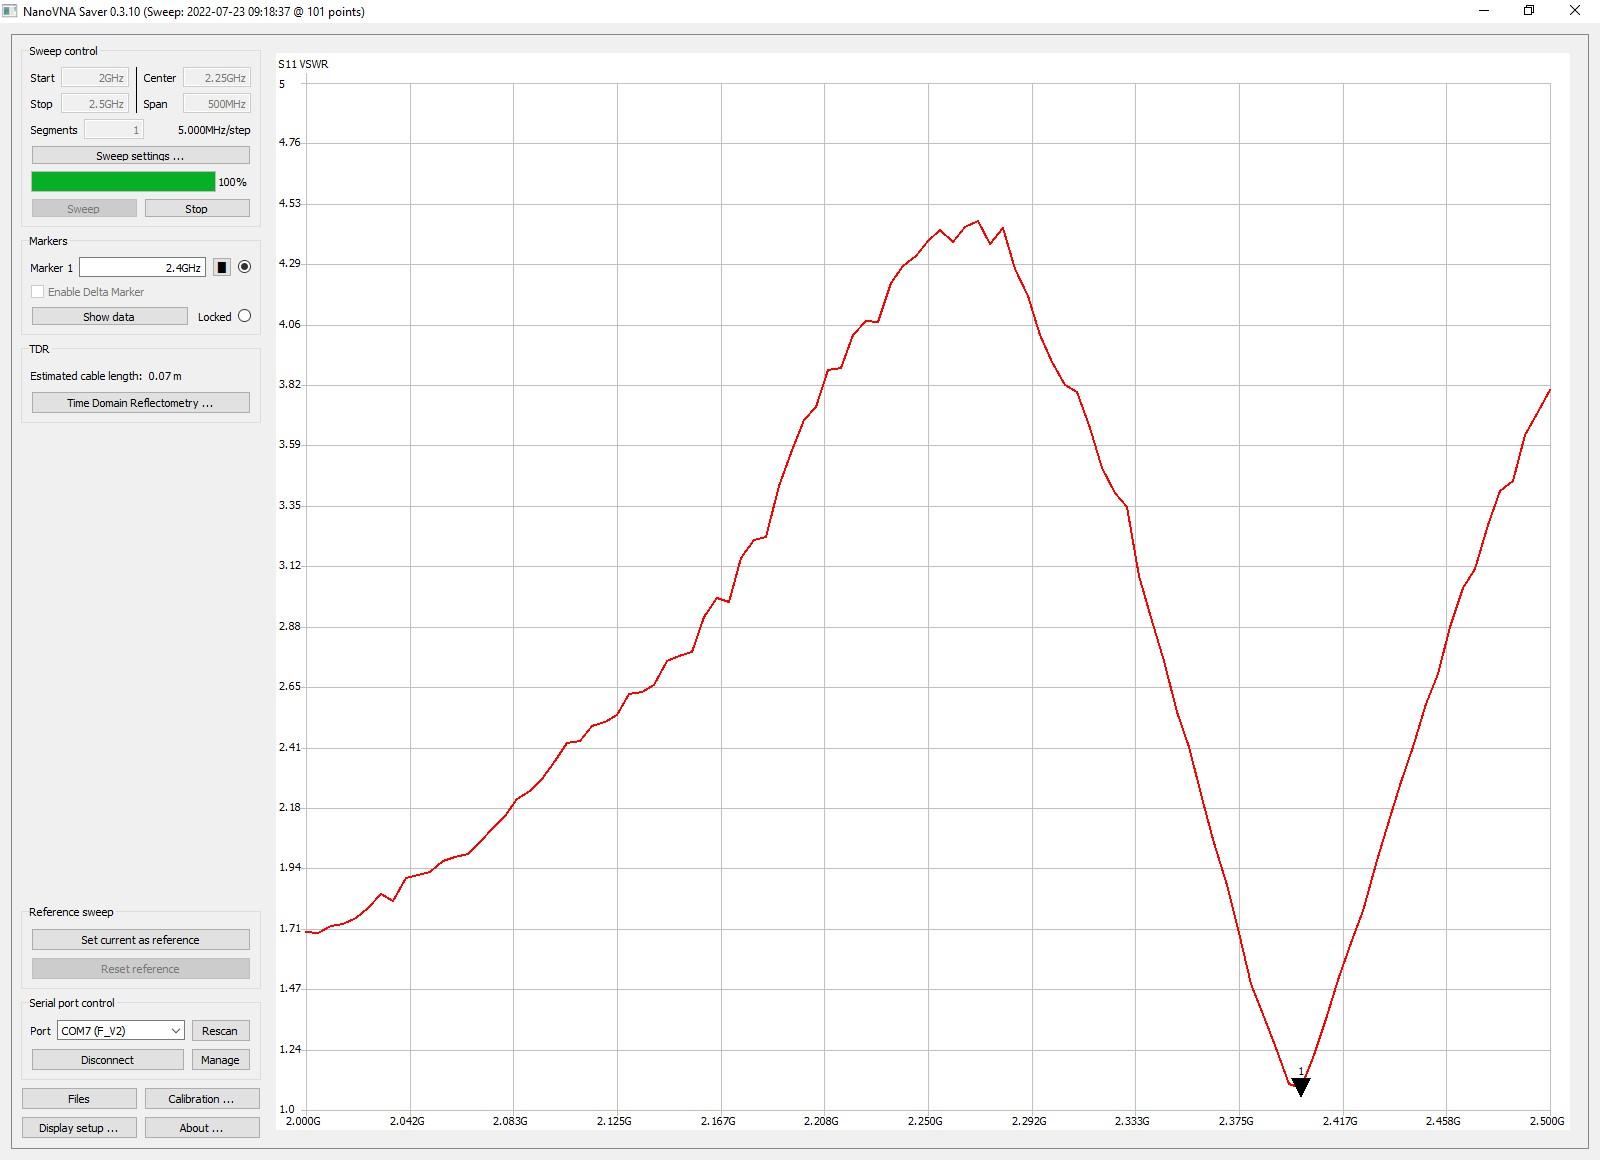
Task: Open the Calibration window
Action: [x=202, y=1099]
